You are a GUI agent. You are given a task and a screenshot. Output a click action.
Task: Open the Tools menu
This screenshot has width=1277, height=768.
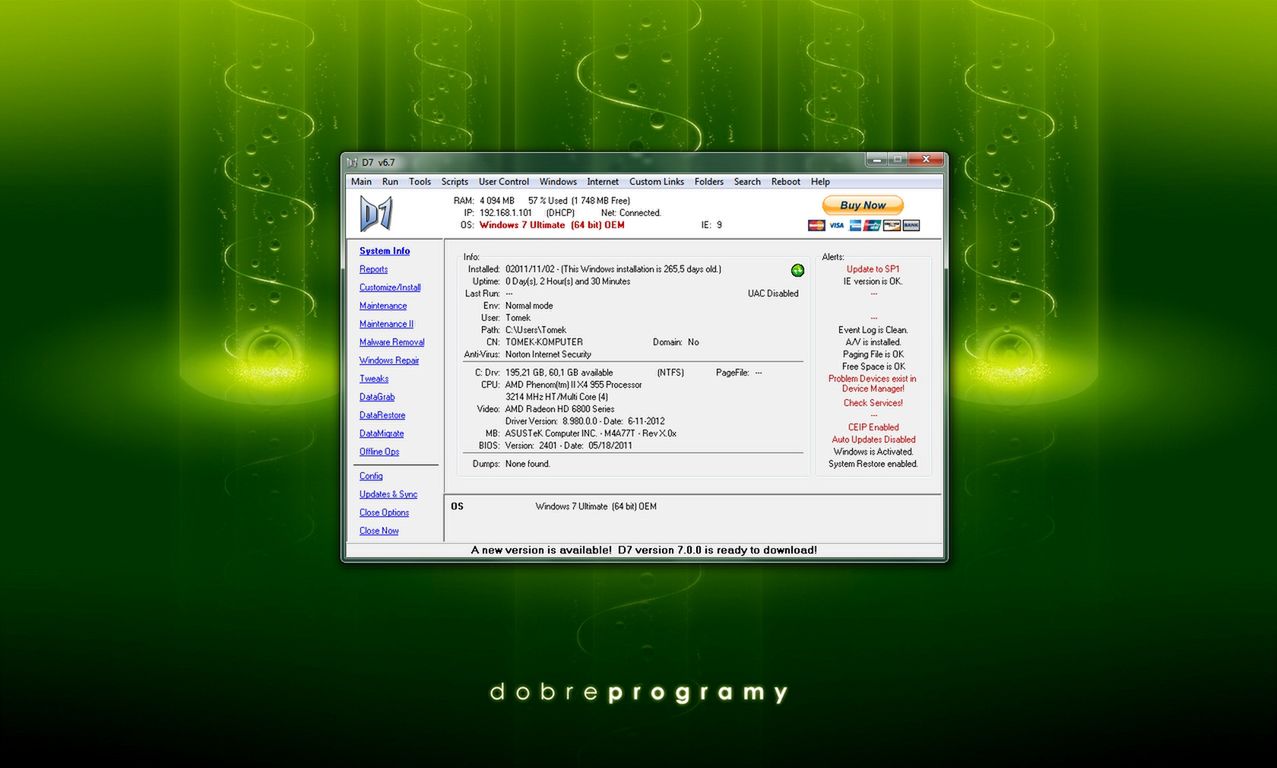[x=420, y=182]
